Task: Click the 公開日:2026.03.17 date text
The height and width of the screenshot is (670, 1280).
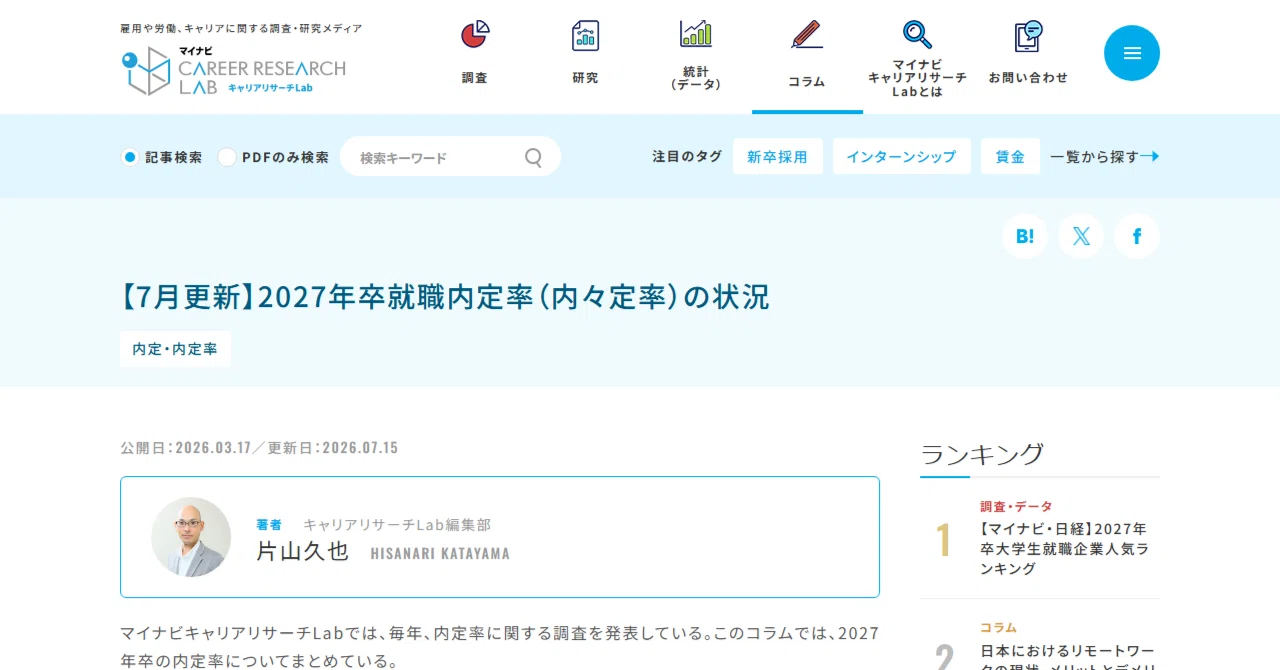Action: 185,447
